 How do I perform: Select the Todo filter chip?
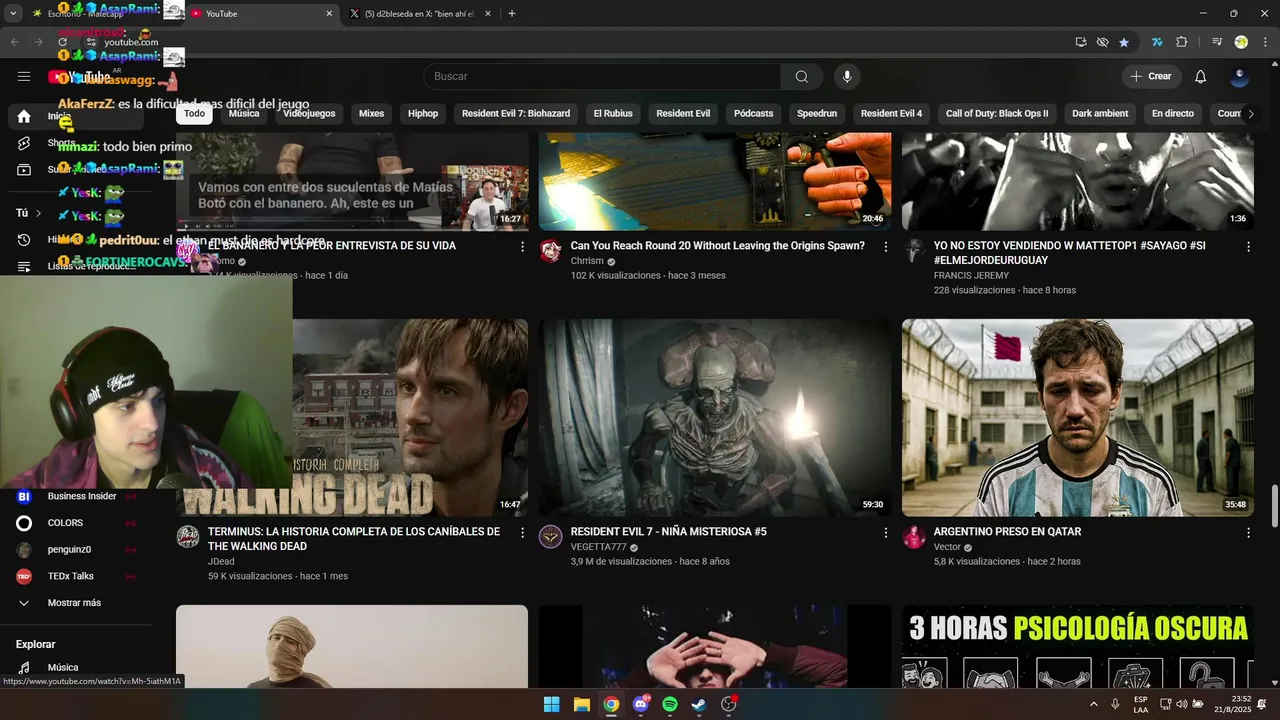tap(194, 114)
